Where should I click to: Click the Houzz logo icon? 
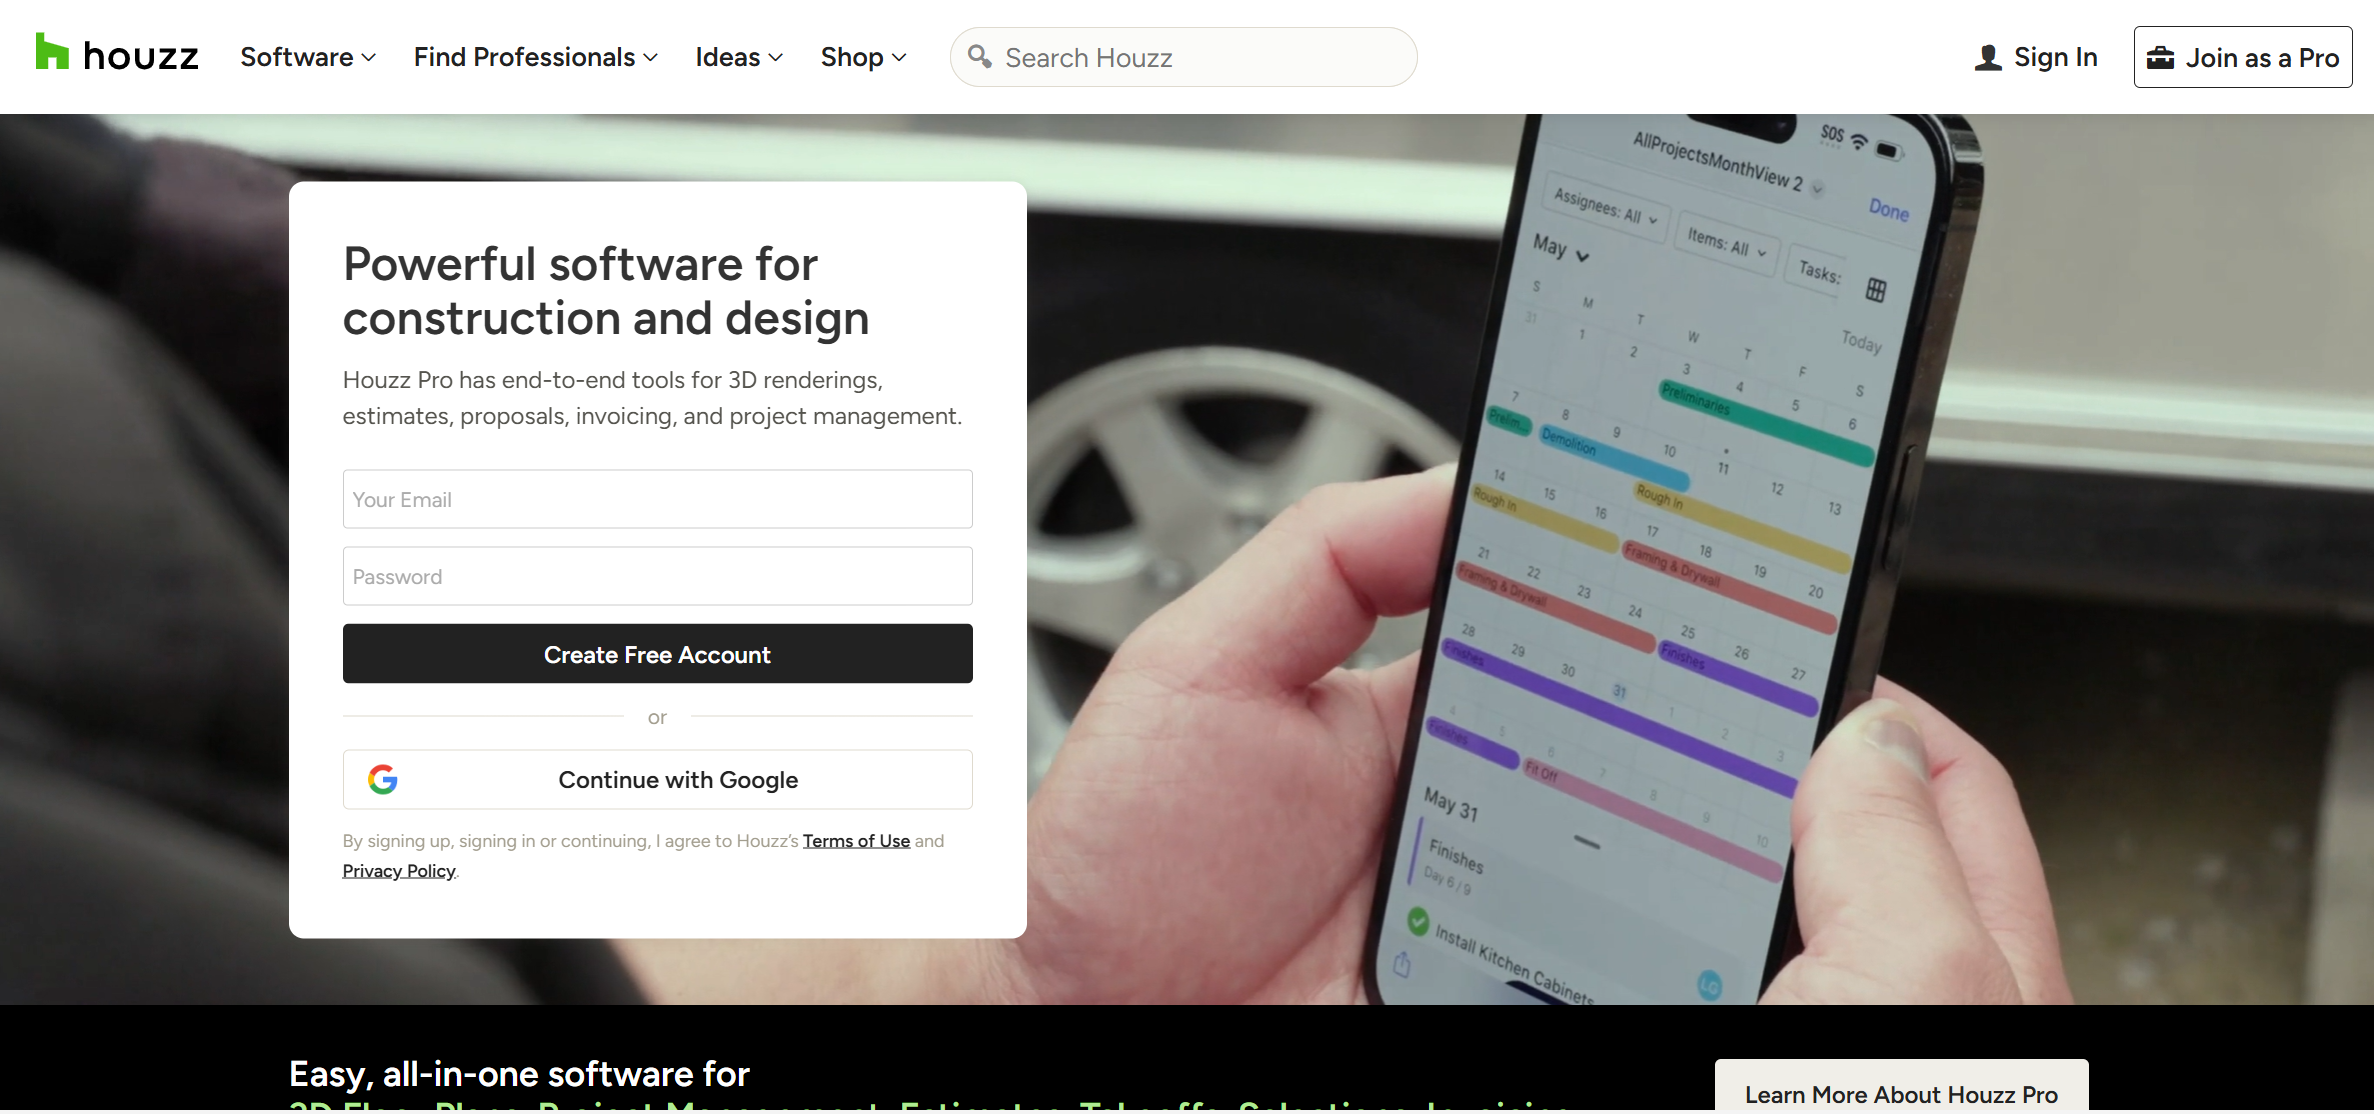[x=52, y=52]
